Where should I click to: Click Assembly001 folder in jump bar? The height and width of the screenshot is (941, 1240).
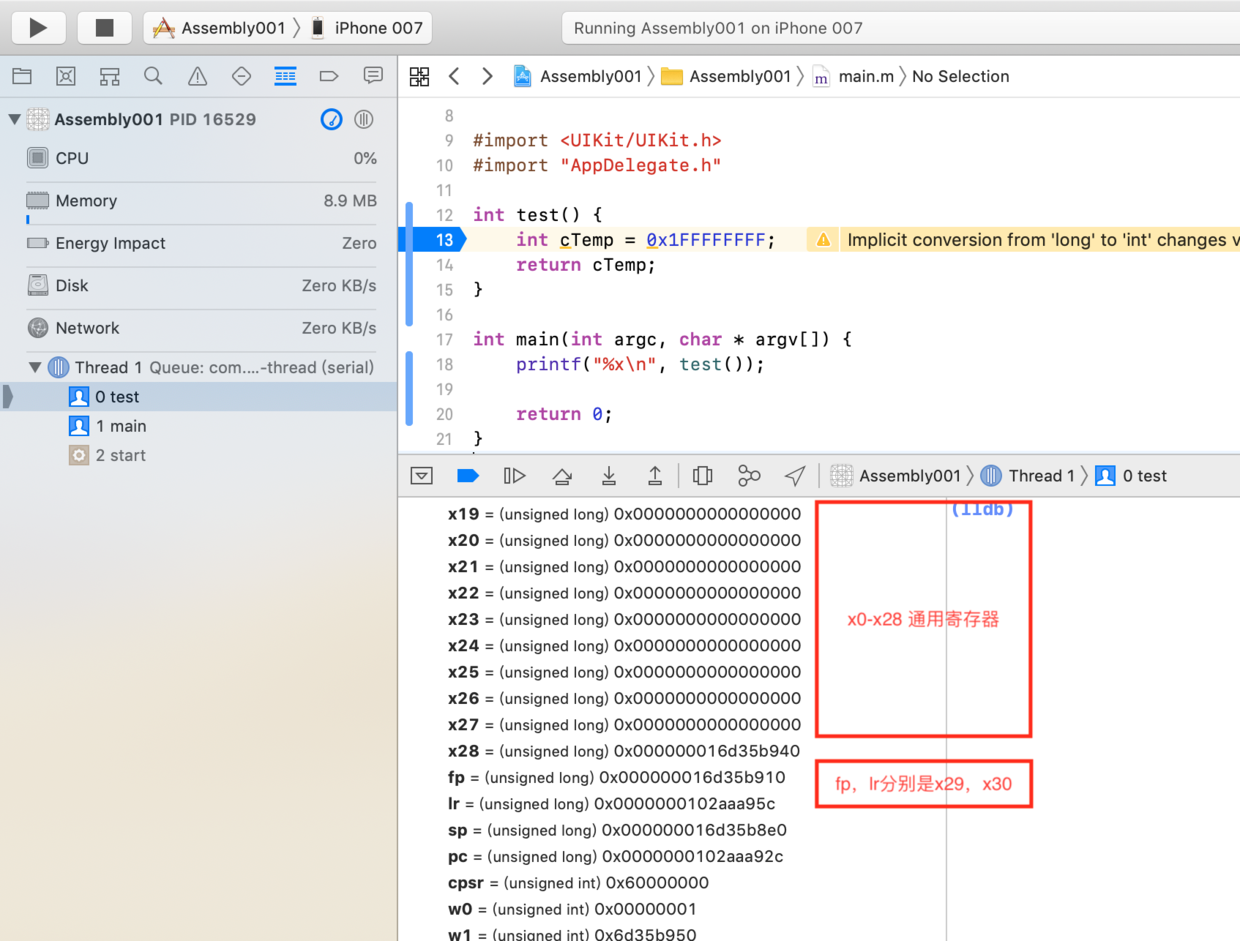(726, 77)
